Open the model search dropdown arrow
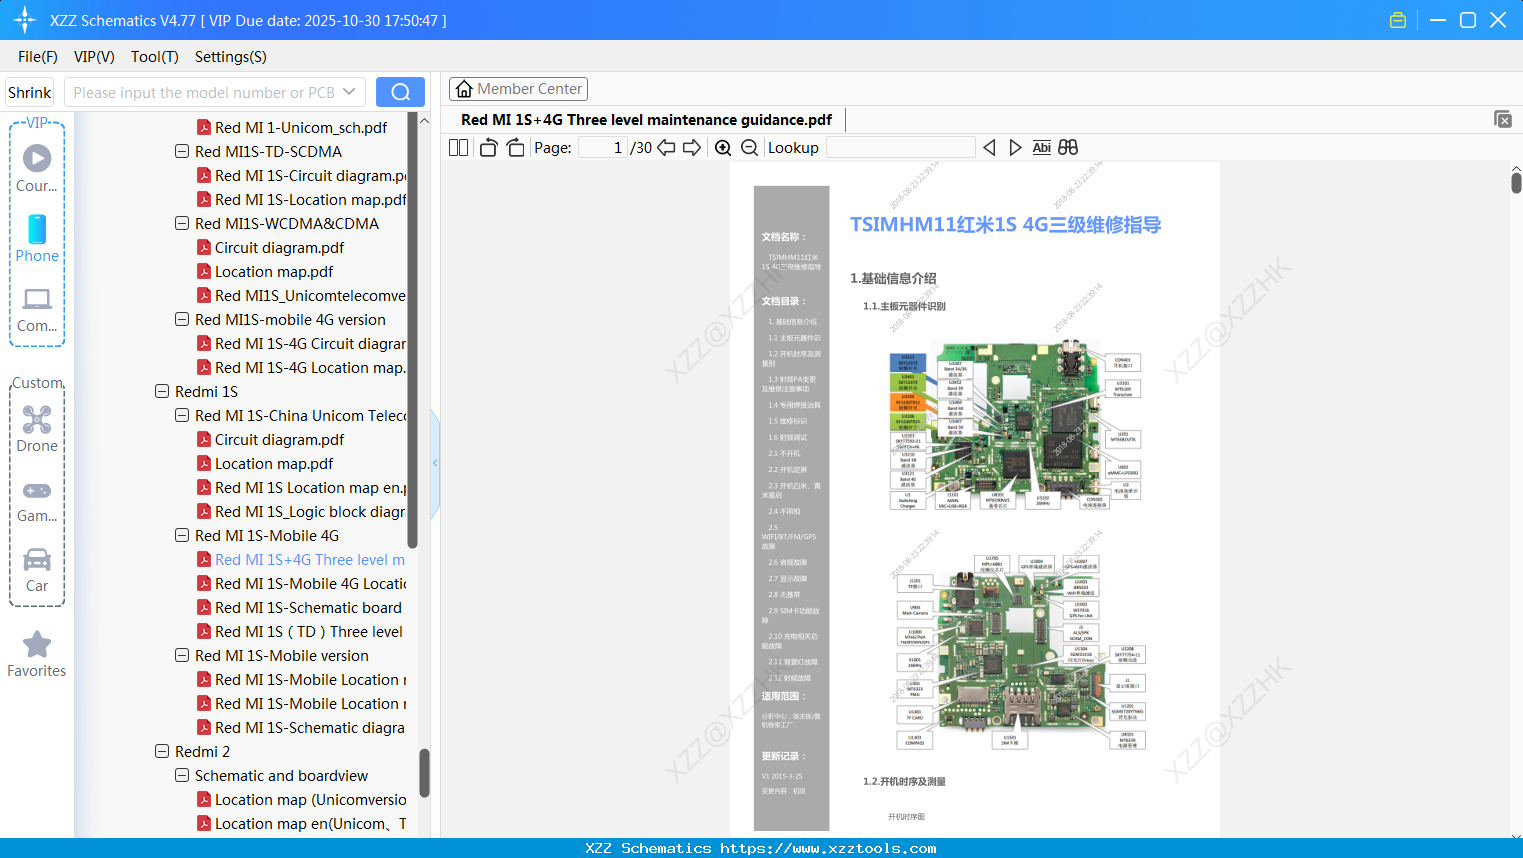 click(346, 91)
